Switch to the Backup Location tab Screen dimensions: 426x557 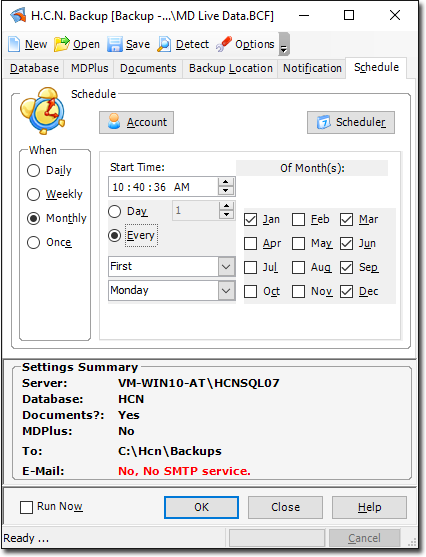coord(231,68)
